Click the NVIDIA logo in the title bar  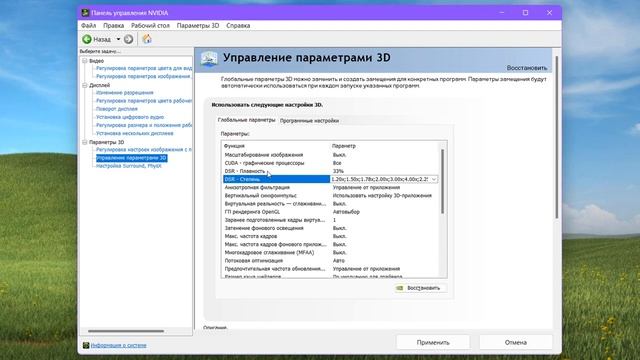tap(85, 13)
